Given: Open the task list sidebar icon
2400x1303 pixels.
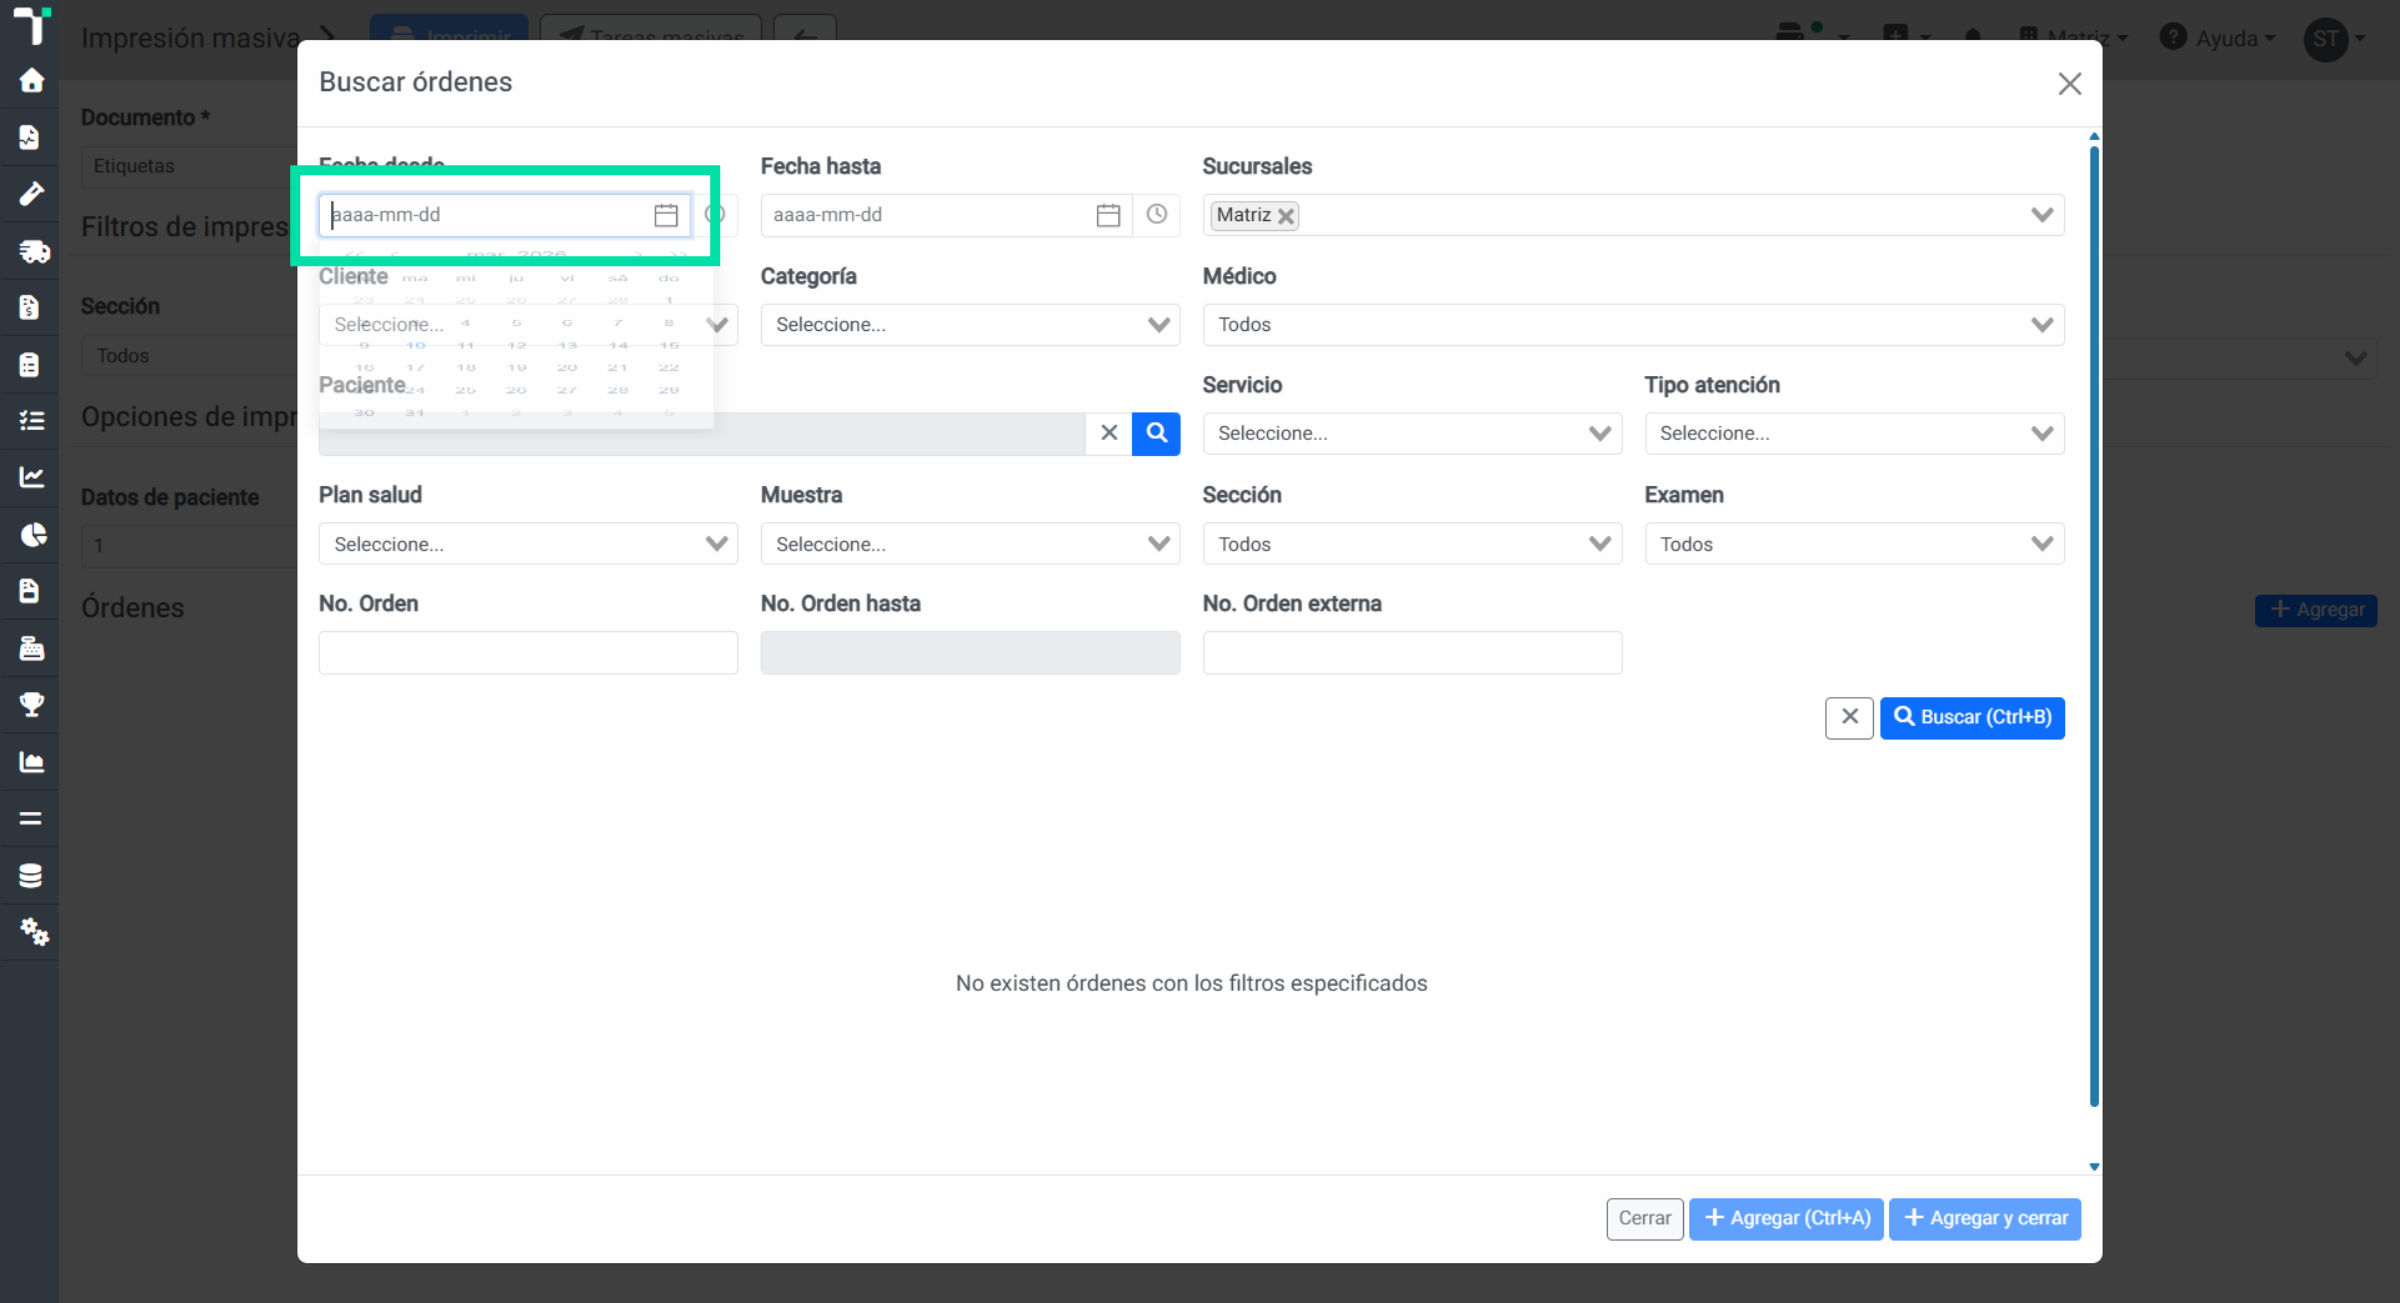Looking at the screenshot, I should (x=31, y=420).
